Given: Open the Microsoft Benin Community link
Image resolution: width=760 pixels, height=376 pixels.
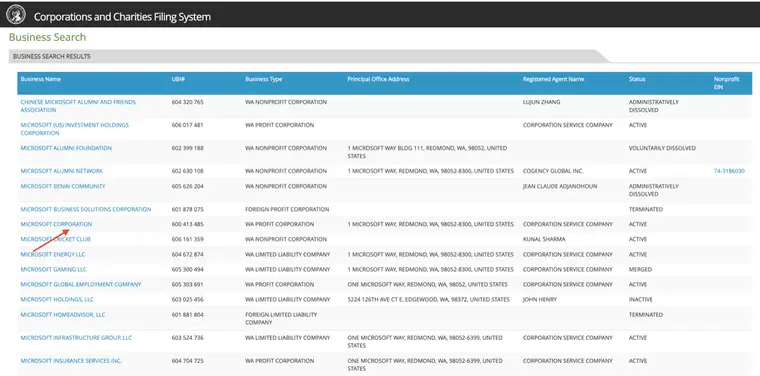Looking at the screenshot, I should point(63,186).
